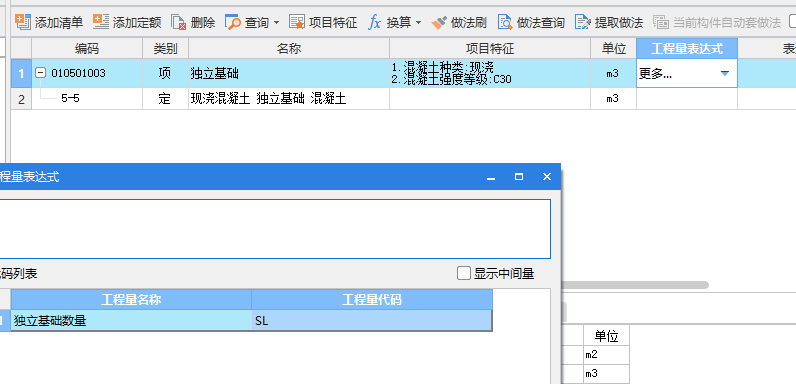Click 工程量名称 column header in dialog
The width and height of the screenshot is (796, 384).
click(131, 300)
